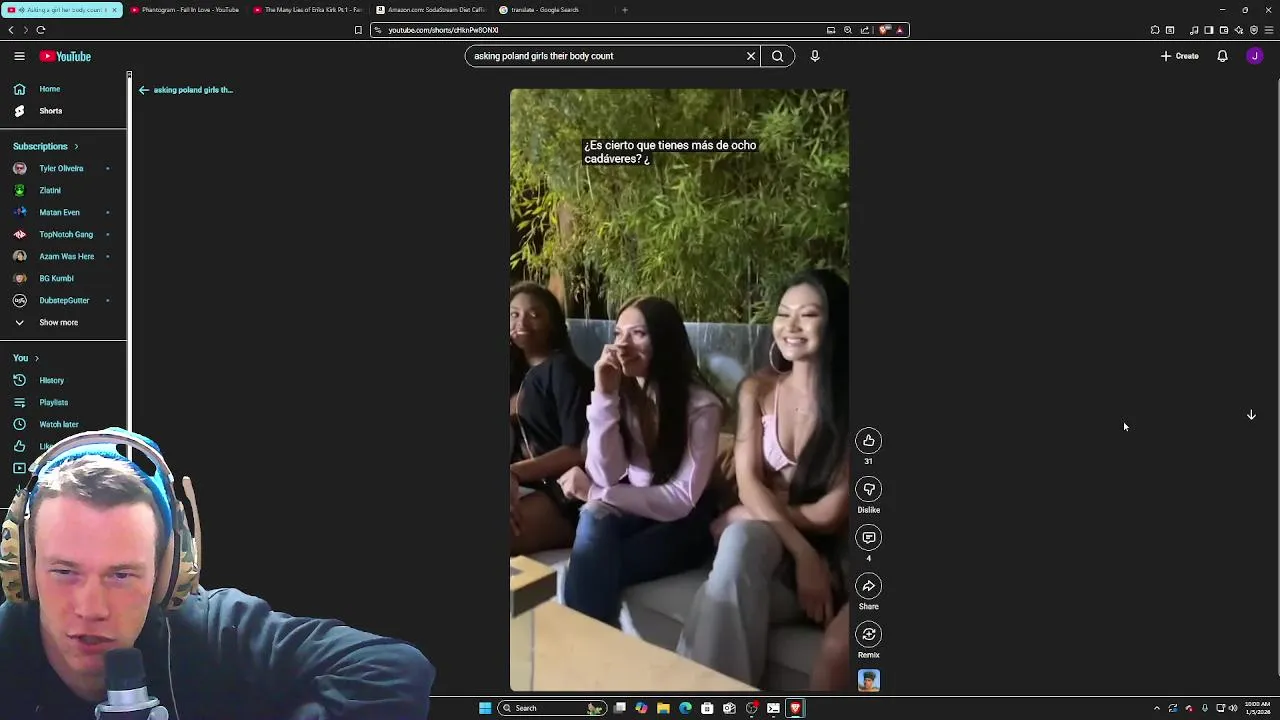Open the taskbar clock and date
This screenshot has height=720, width=1280.
pos(1258,708)
